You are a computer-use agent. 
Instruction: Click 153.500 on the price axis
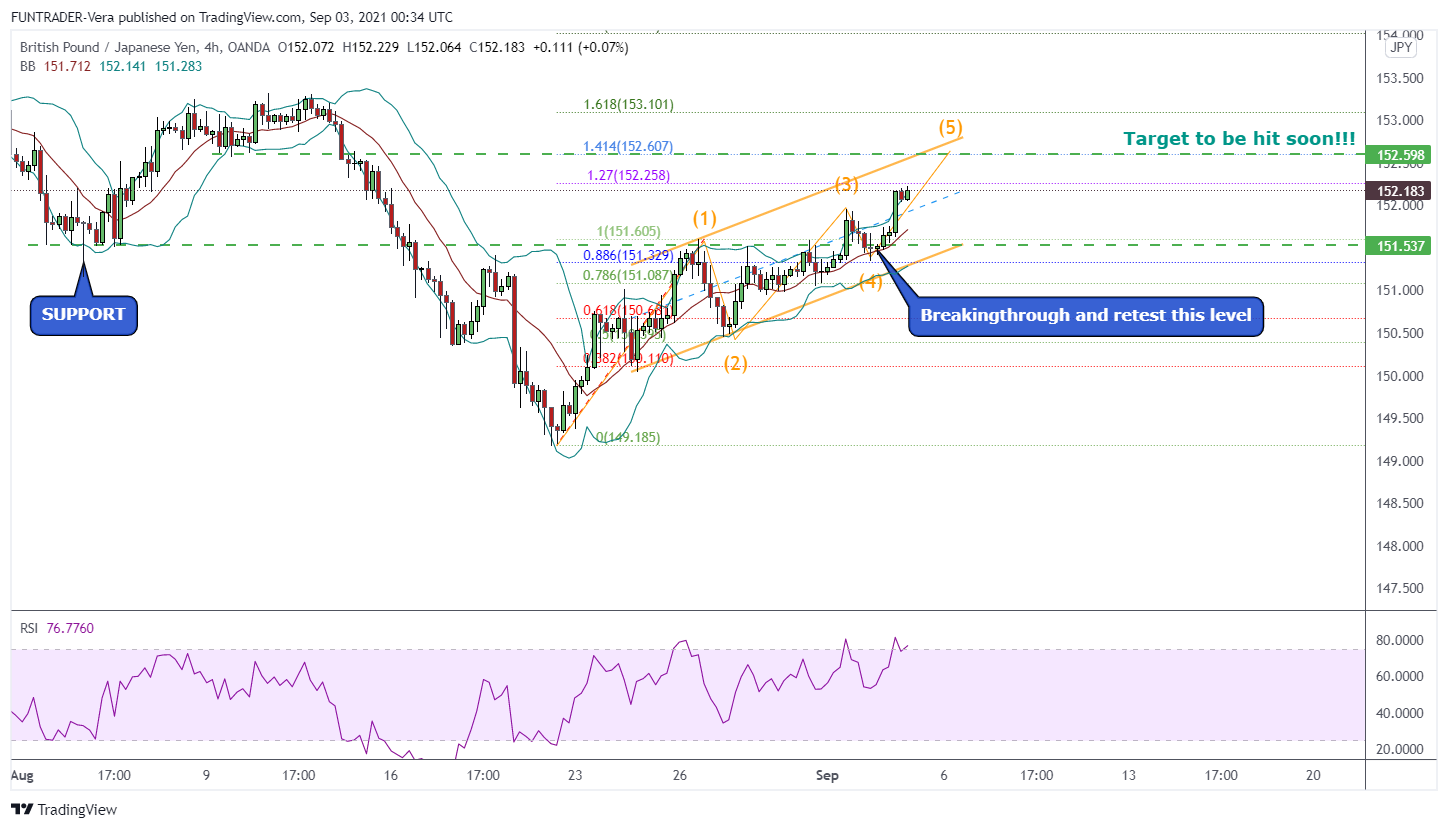click(1398, 79)
